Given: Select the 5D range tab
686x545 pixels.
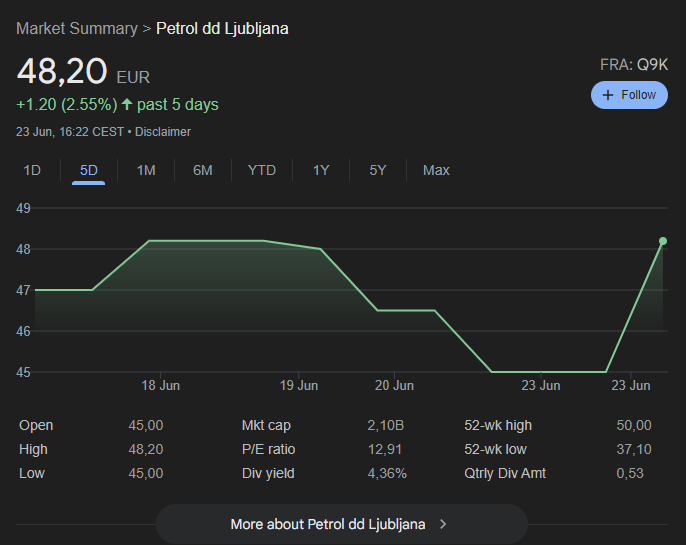Looking at the screenshot, I should [x=88, y=170].
